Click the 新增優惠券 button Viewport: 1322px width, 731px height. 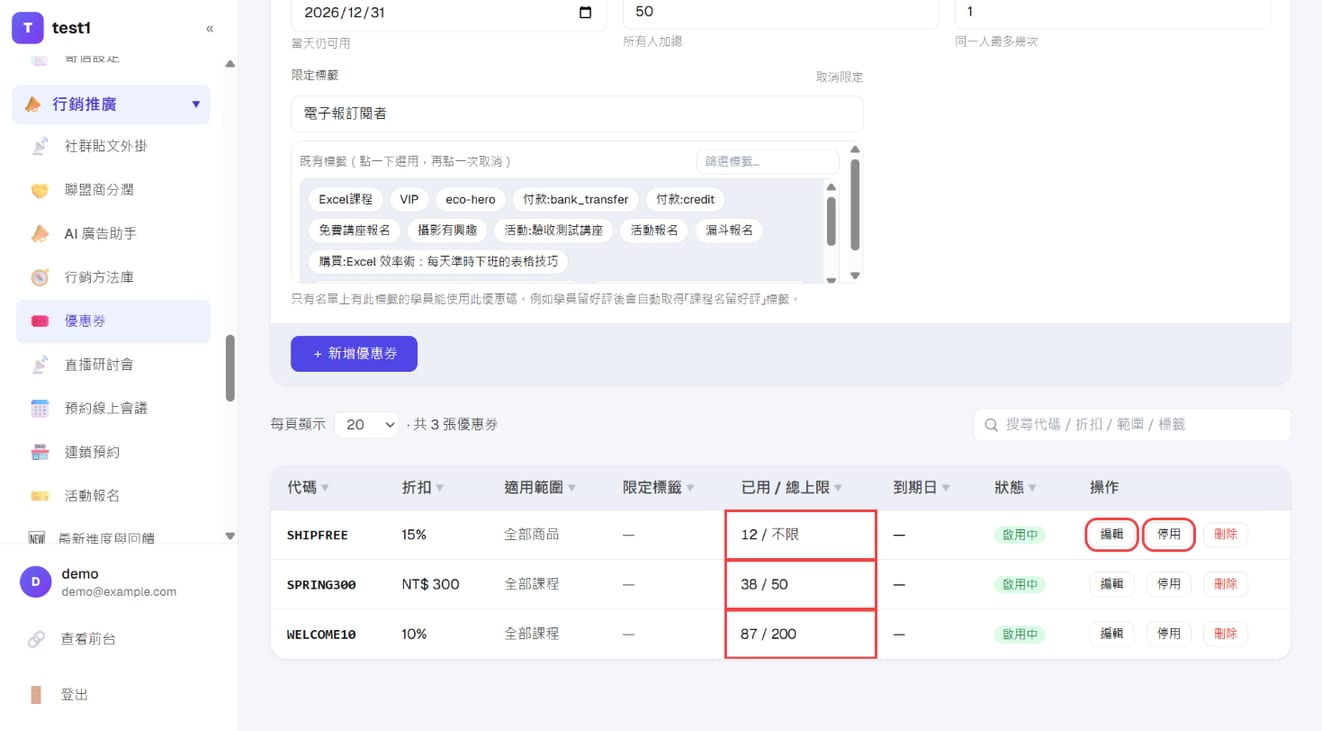click(x=354, y=354)
